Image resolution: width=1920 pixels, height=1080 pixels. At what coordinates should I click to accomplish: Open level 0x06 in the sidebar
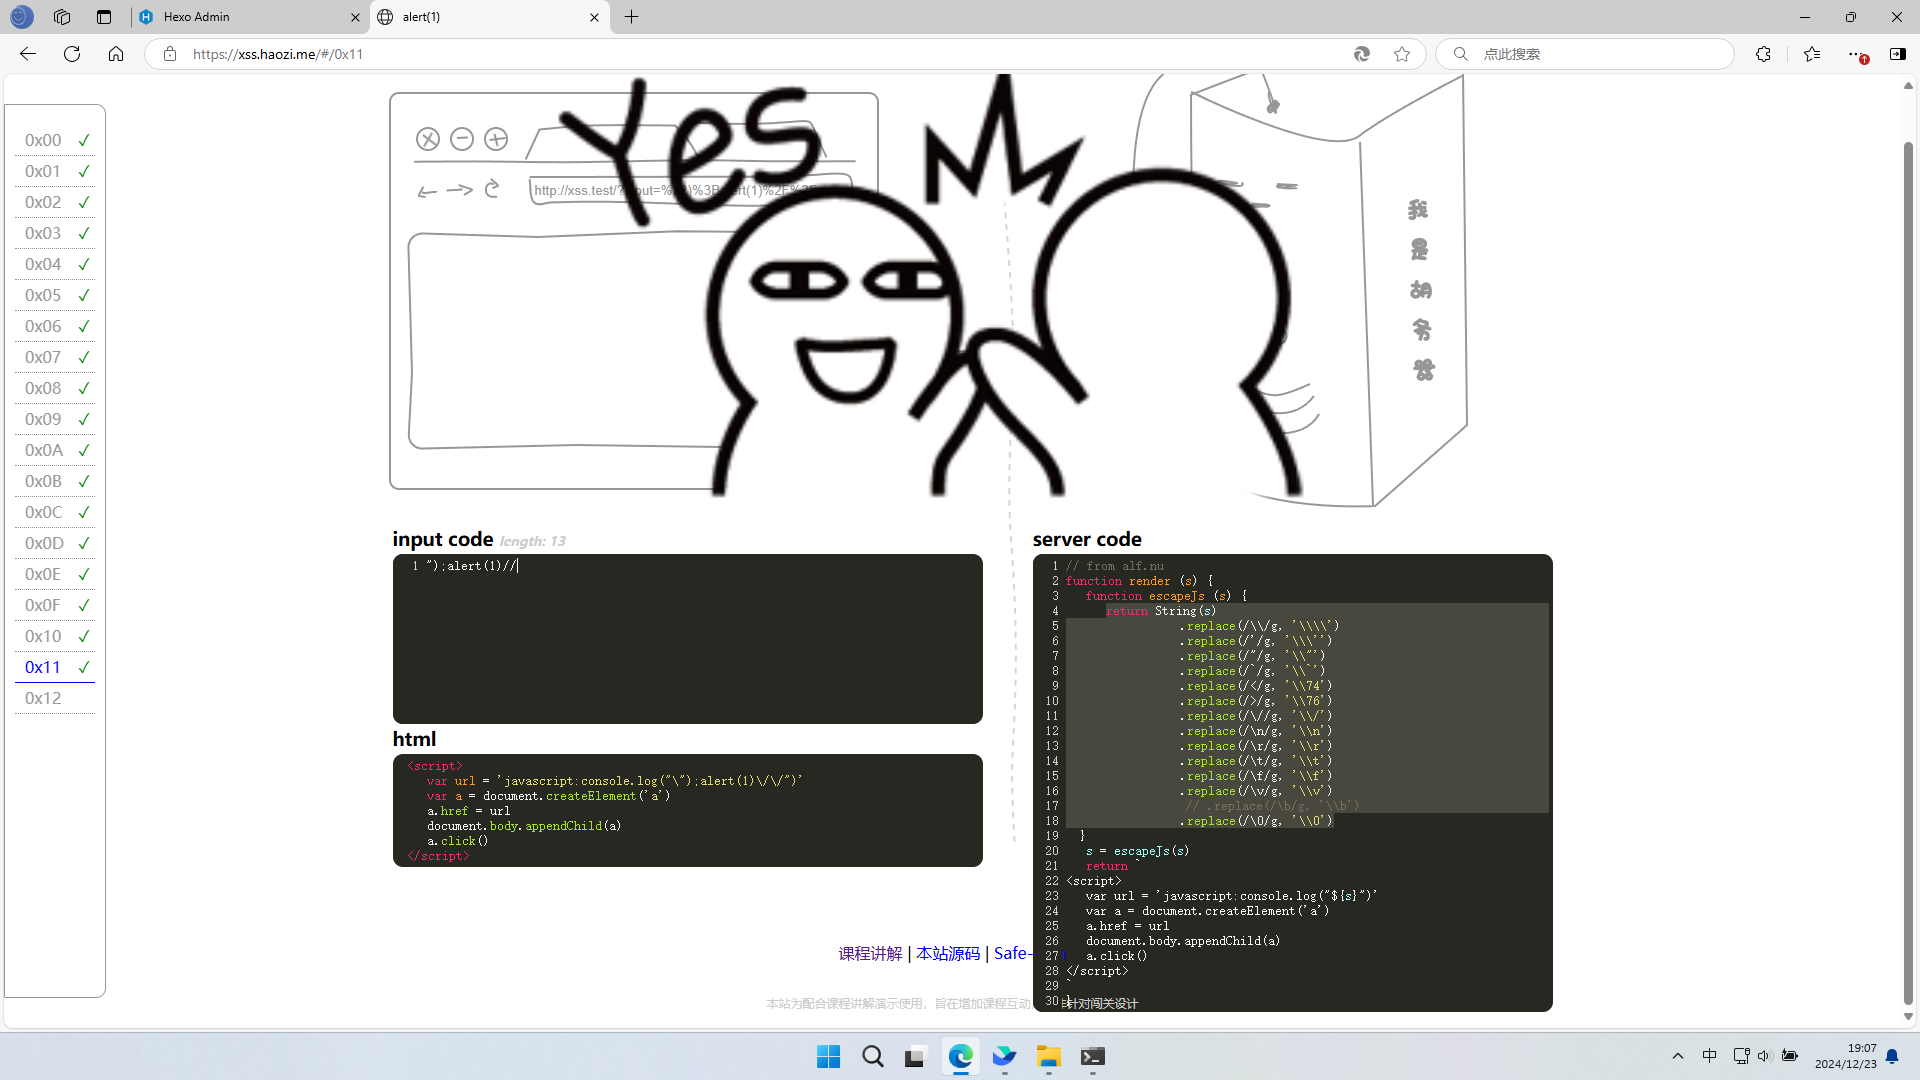point(55,326)
